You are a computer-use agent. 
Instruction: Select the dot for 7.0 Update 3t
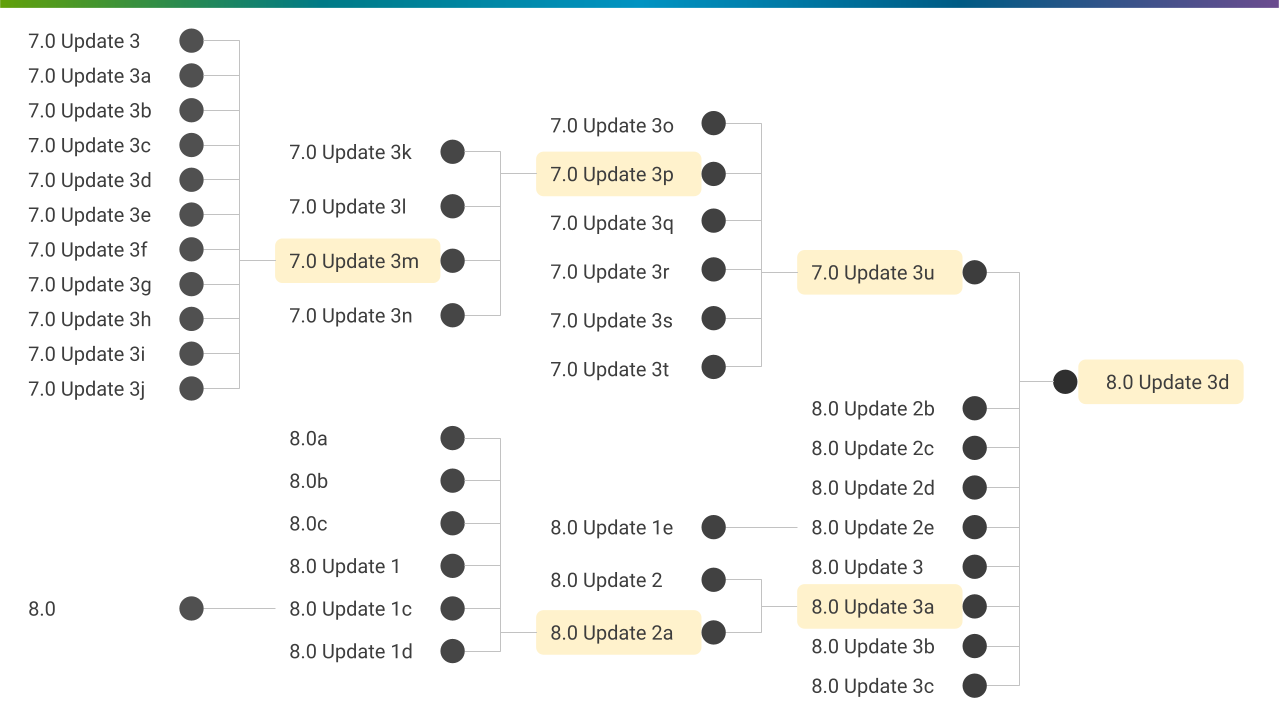(x=713, y=367)
